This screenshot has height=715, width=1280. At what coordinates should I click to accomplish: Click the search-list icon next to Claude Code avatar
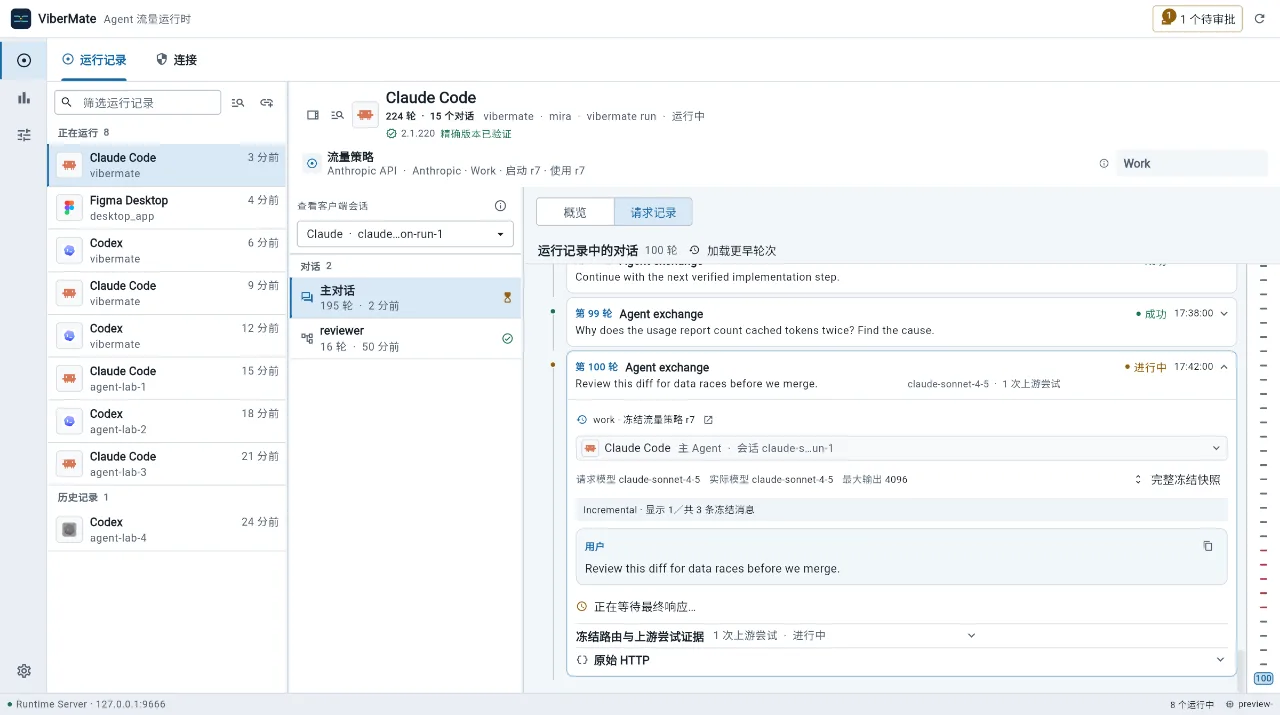pyautogui.click(x=338, y=115)
